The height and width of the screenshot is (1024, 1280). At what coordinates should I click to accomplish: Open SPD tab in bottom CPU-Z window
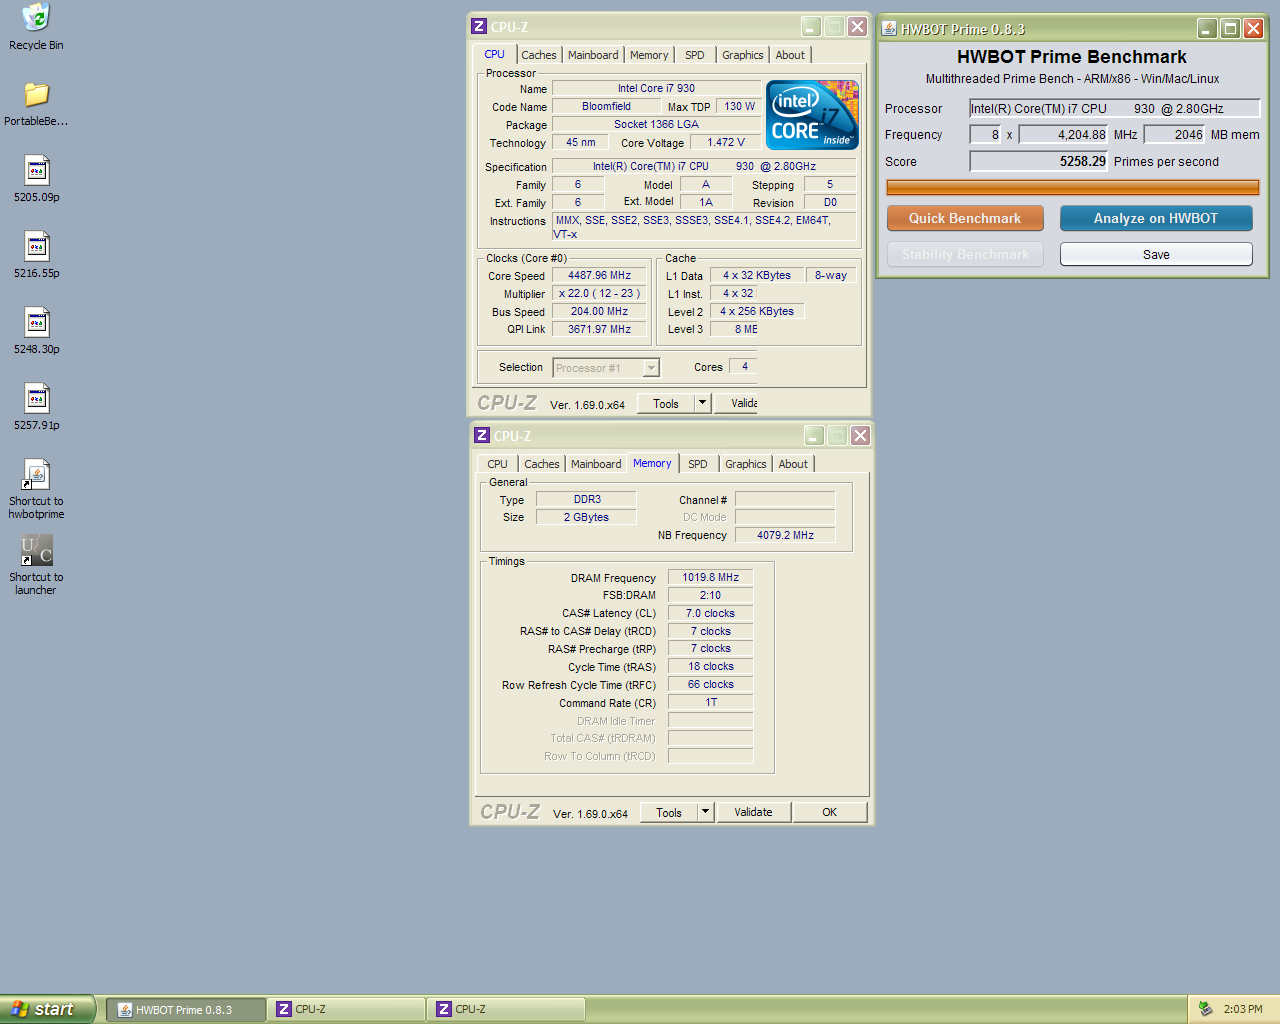[698, 464]
